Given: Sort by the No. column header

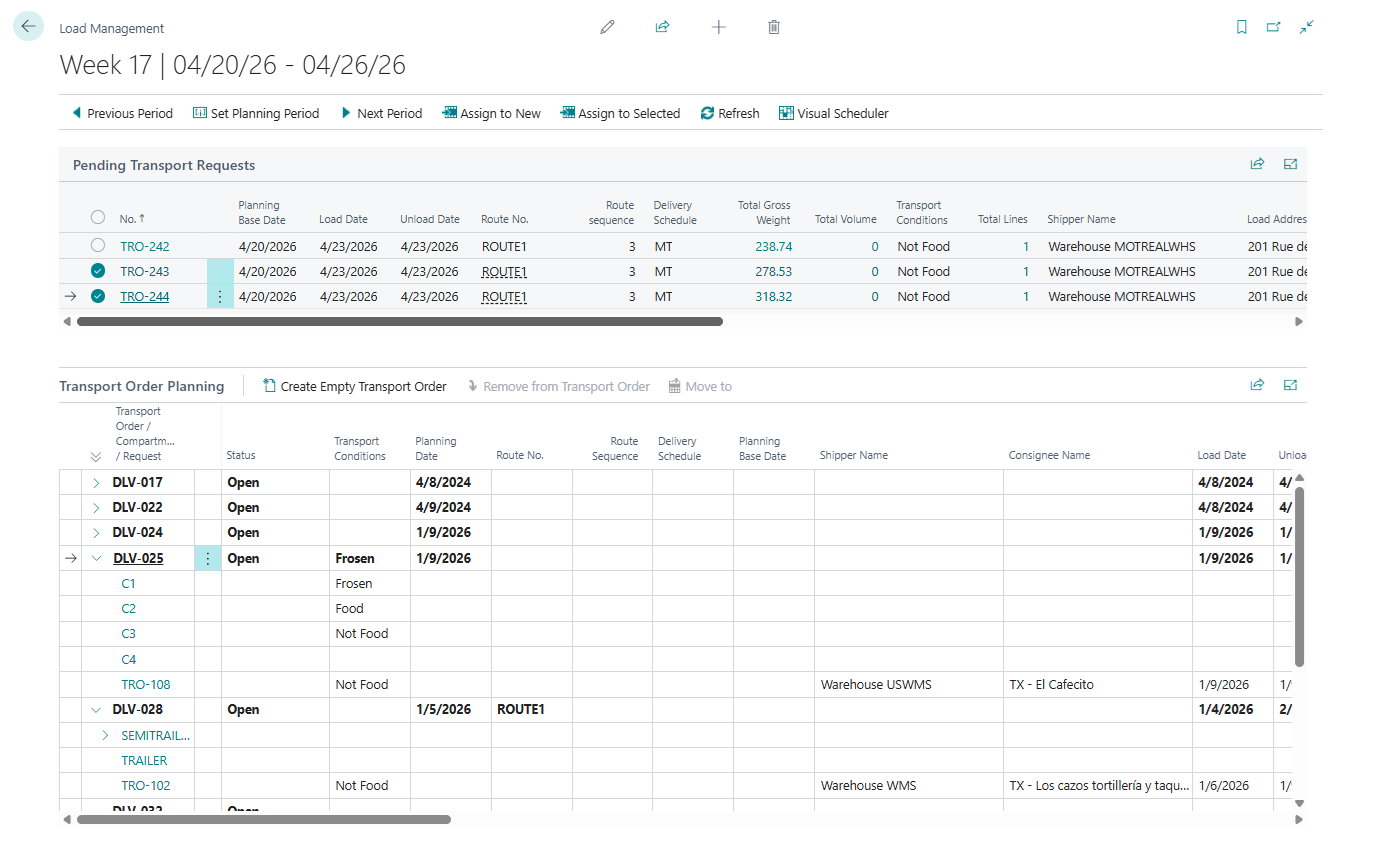Looking at the screenshot, I should click(x=127, y=218).
